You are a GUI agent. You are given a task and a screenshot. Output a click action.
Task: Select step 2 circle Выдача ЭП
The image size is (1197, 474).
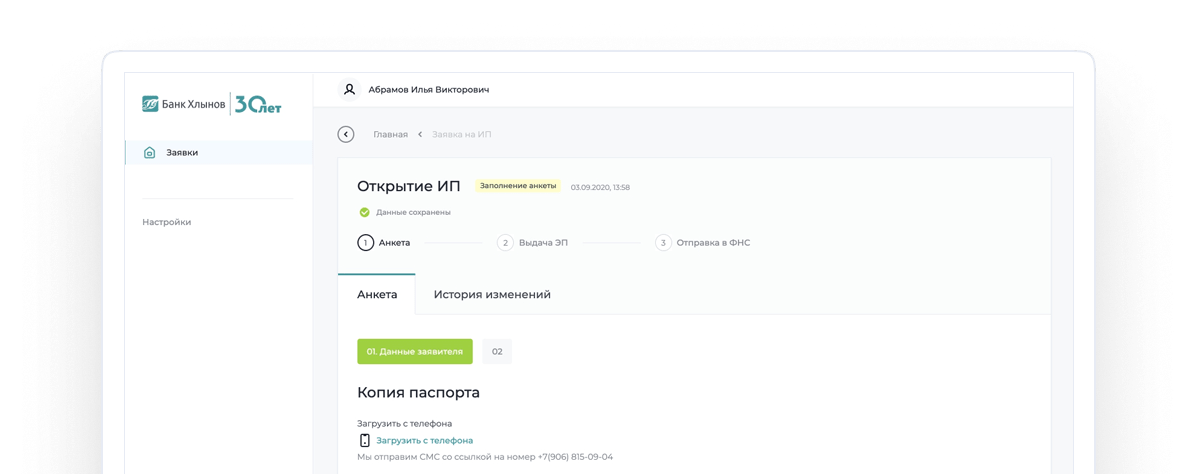505,243
